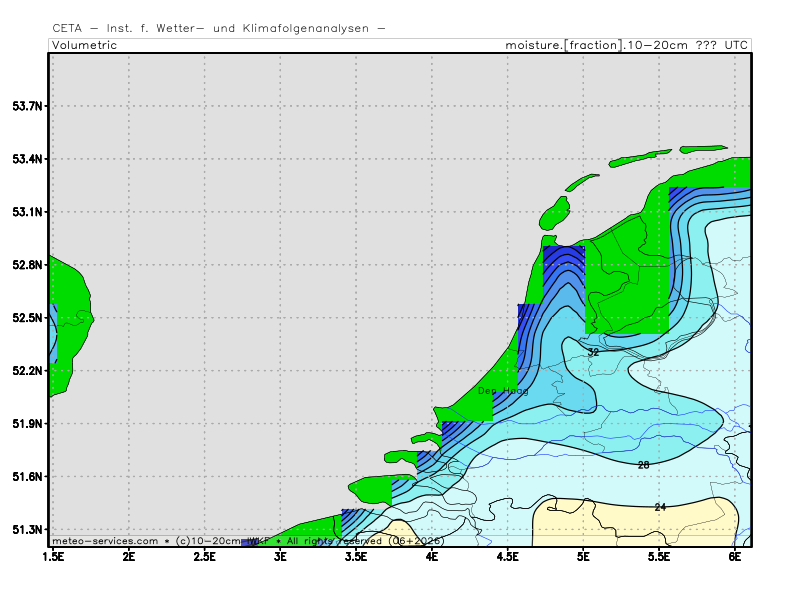The height and width of the screenshot is (600, 800).
Task: Click the 4.5E longitude axis label
Action: (508, 555)
